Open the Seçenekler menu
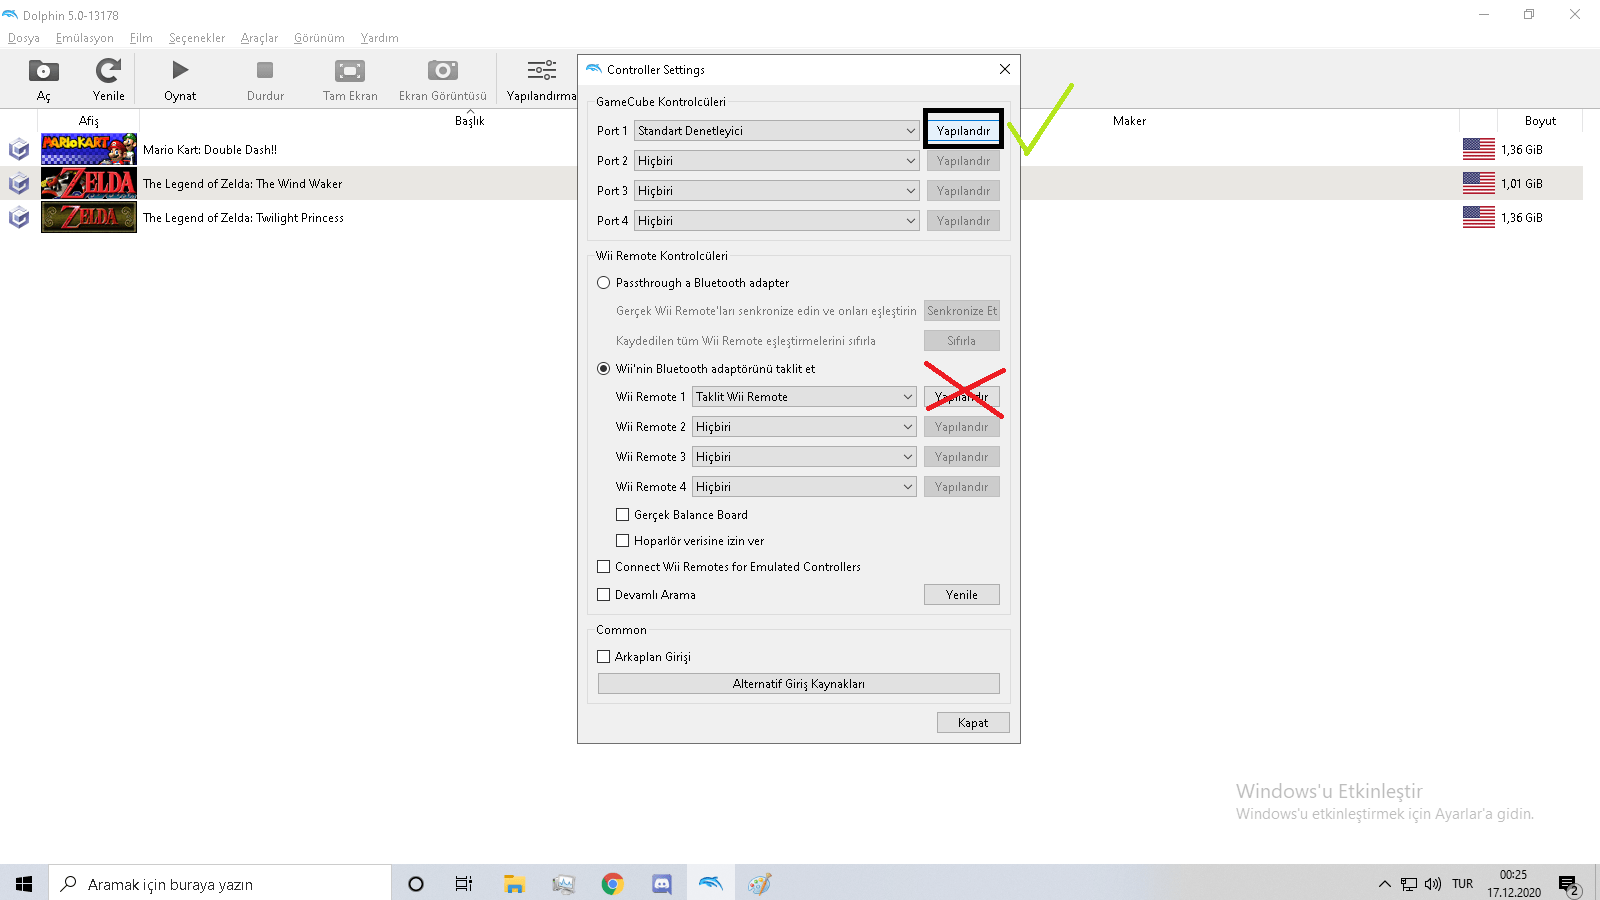 (x=197, y=38)
